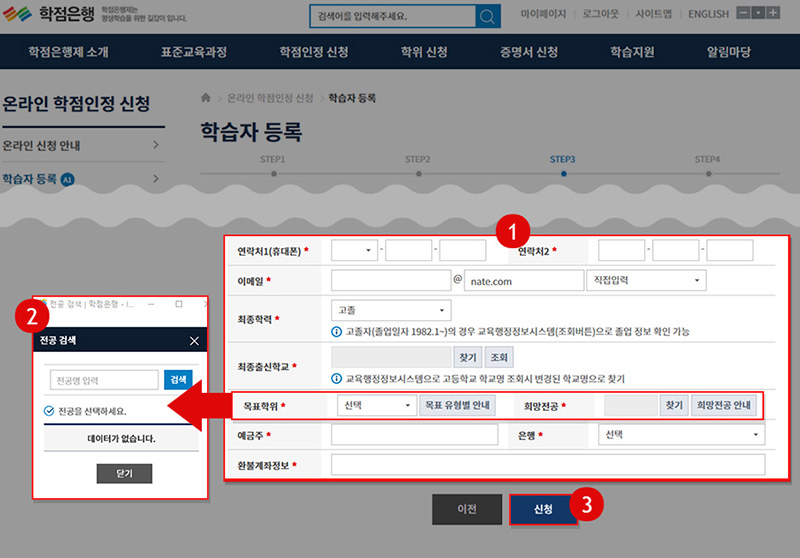This screenshot has width=800, height=558.
Task: Click the home icon in breadcrumb
Action: pyautogui.click(x=207, y=98)
